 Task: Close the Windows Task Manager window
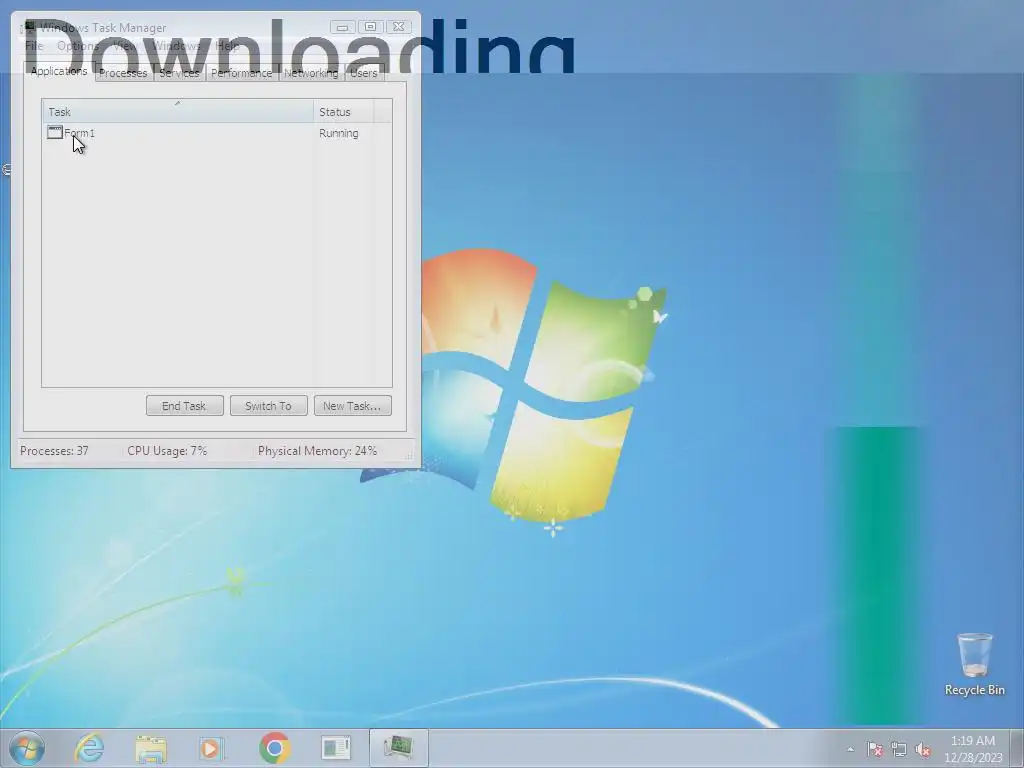(398, 27)
